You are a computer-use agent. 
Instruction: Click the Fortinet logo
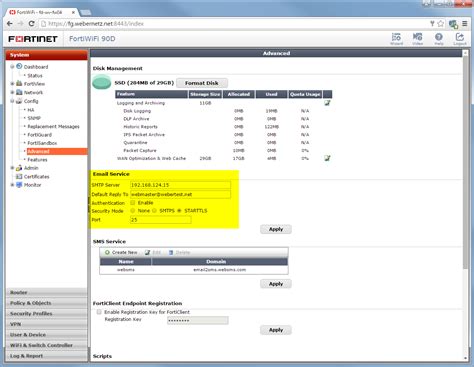pos(33,39)
